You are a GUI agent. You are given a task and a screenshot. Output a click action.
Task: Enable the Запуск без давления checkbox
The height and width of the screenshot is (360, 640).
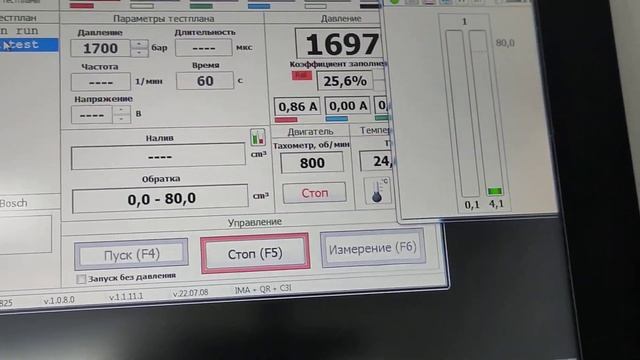point(81,279)
